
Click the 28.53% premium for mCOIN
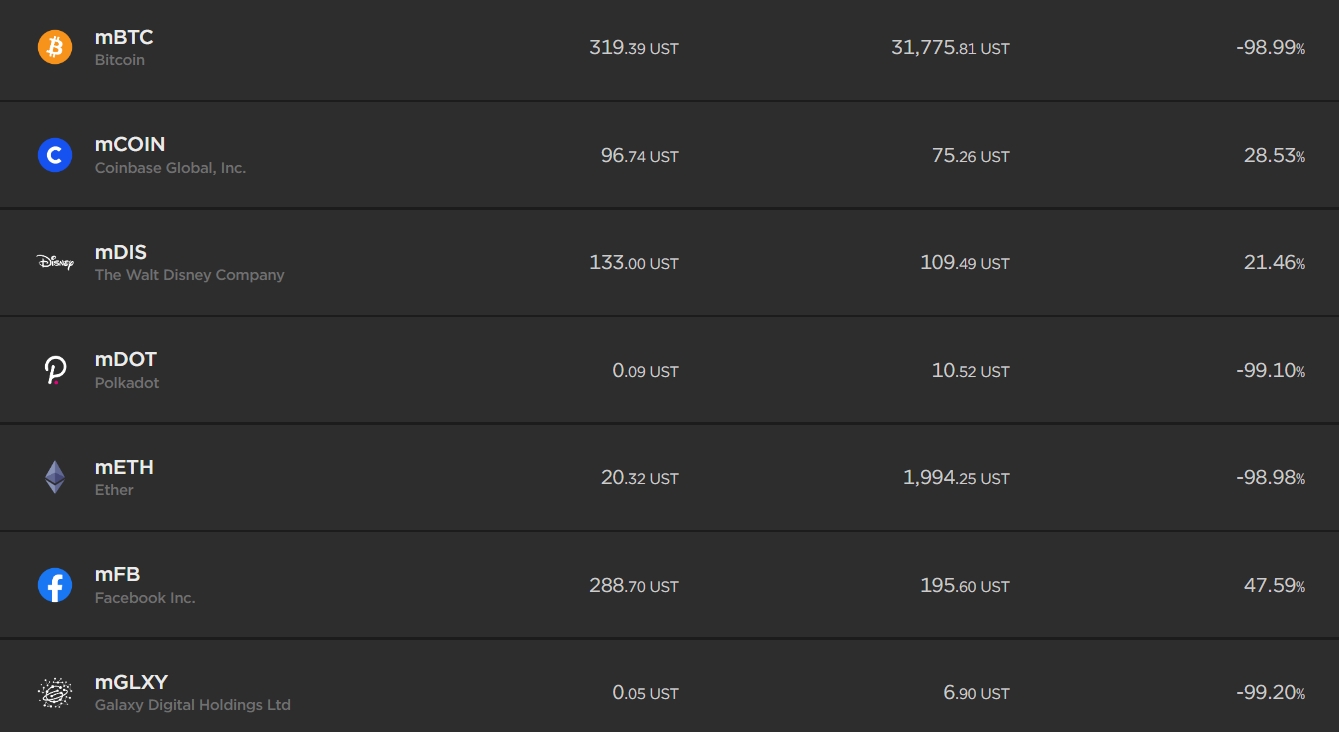(x=1275, y=156)
